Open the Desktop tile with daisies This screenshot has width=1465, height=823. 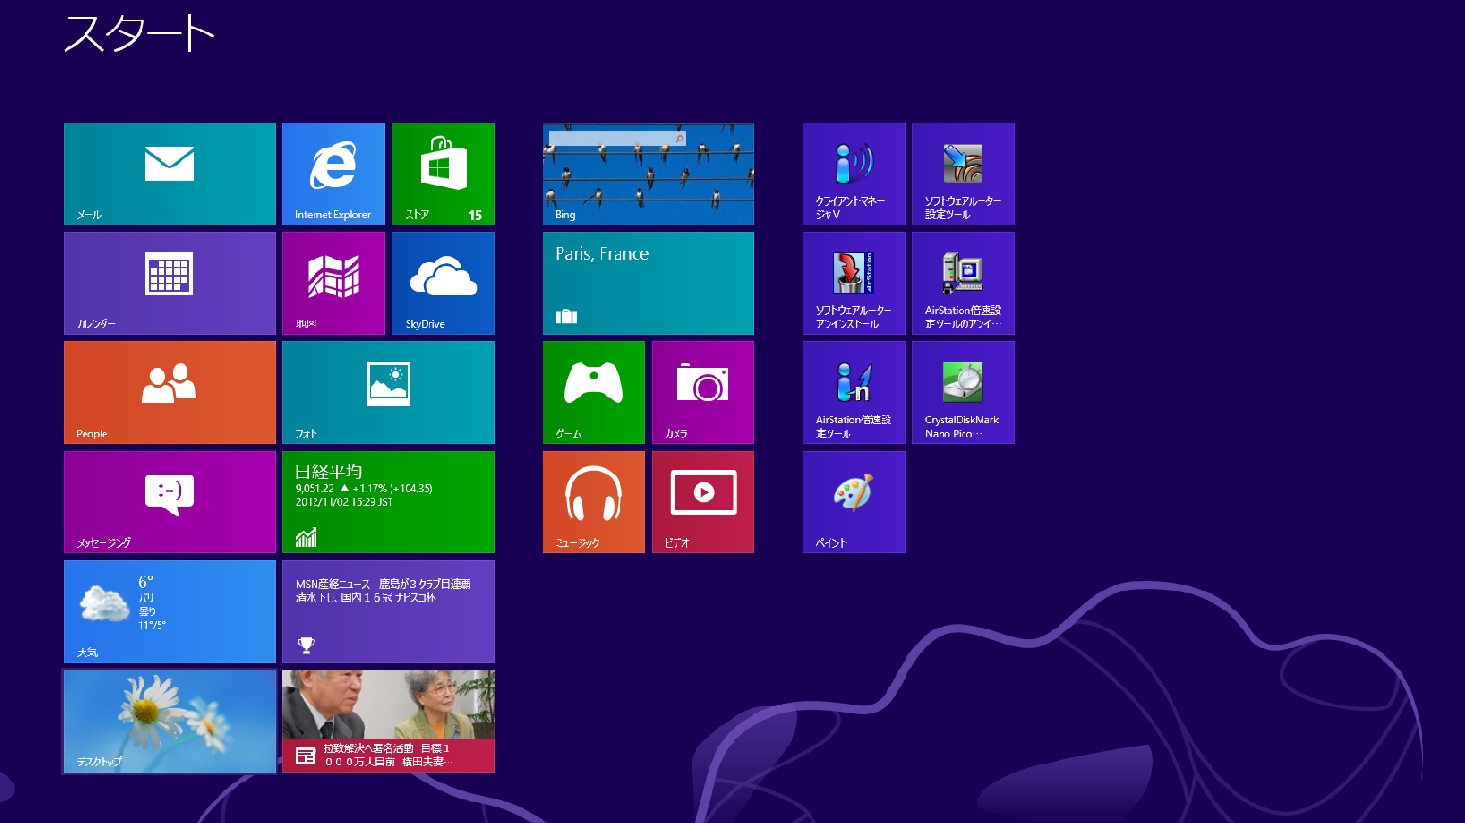click(169, 721)
